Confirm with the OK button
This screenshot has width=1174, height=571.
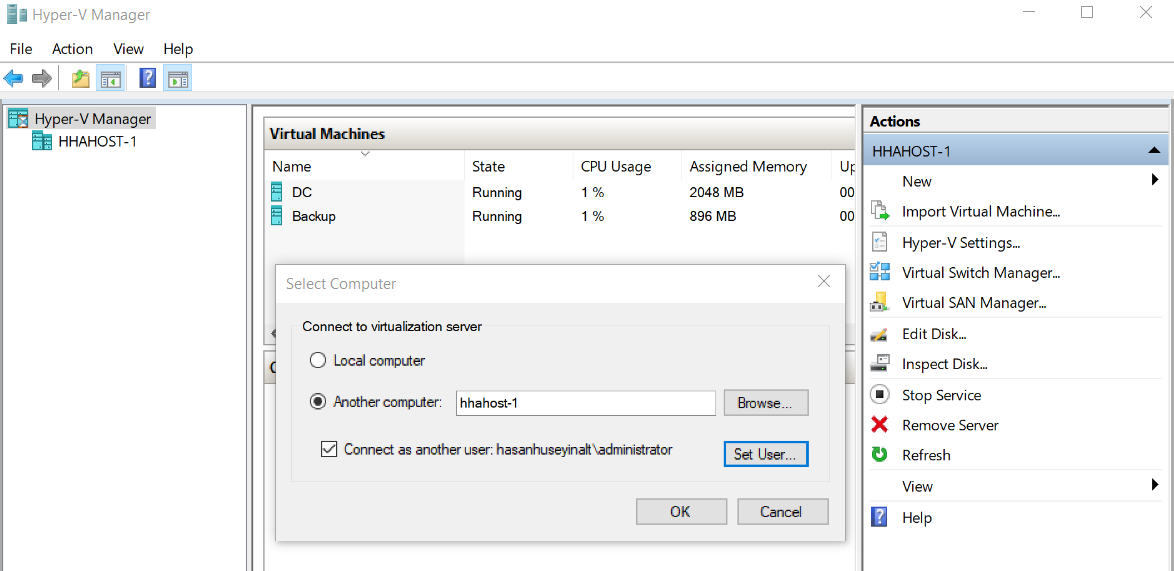pos(681,512)
